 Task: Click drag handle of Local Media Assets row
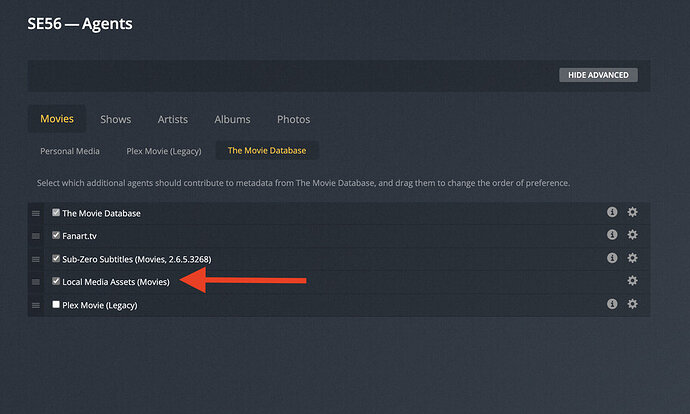click(36, 282)
